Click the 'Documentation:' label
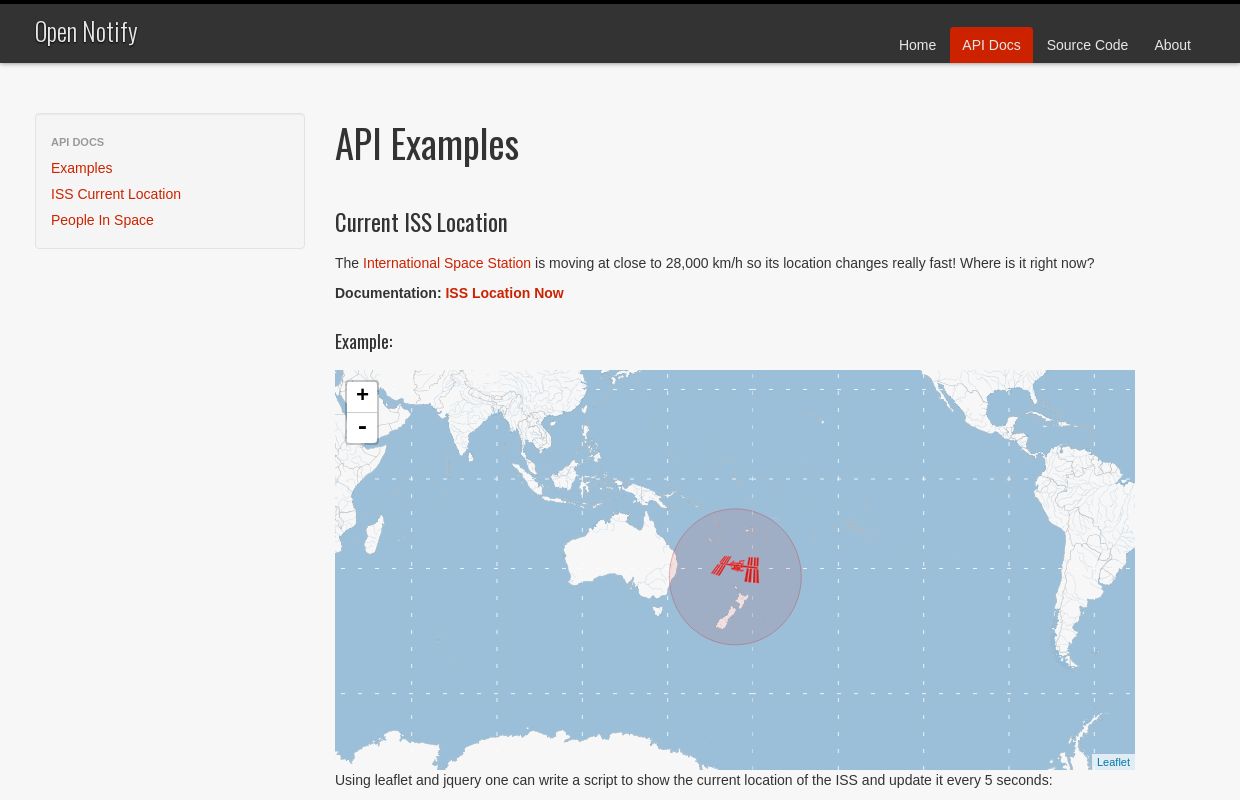Image resolution: width=1240 pixels, height=800 pixels. point(388,293)
